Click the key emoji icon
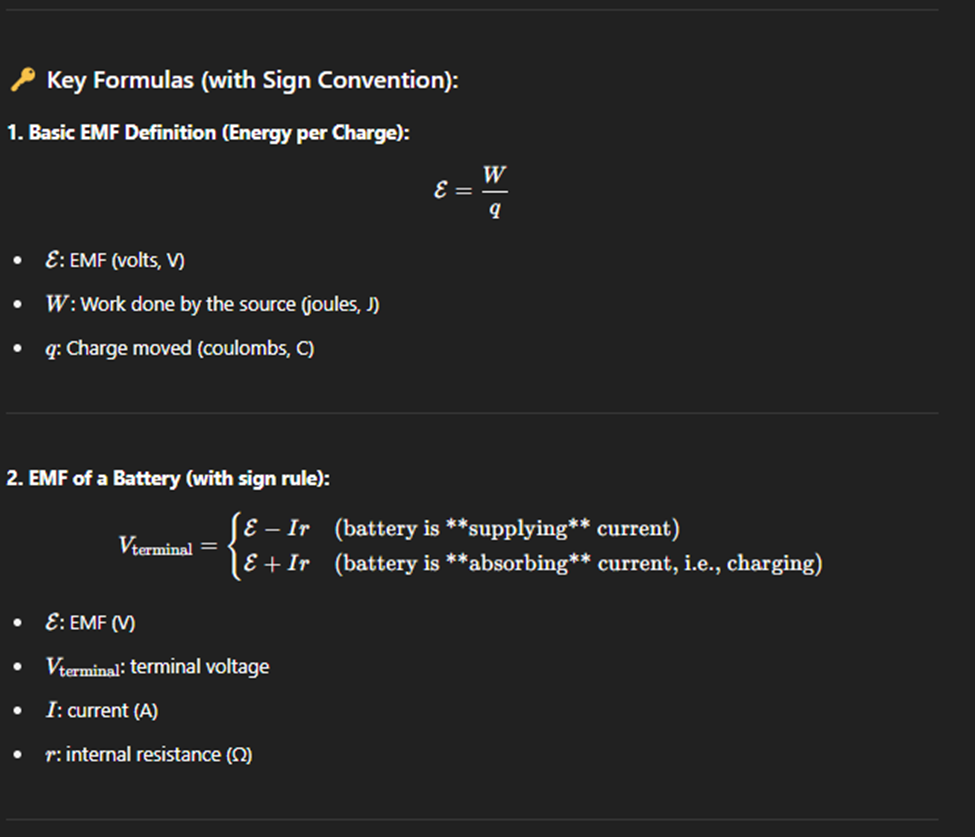 pyautogui.click(x=23, y=80)
